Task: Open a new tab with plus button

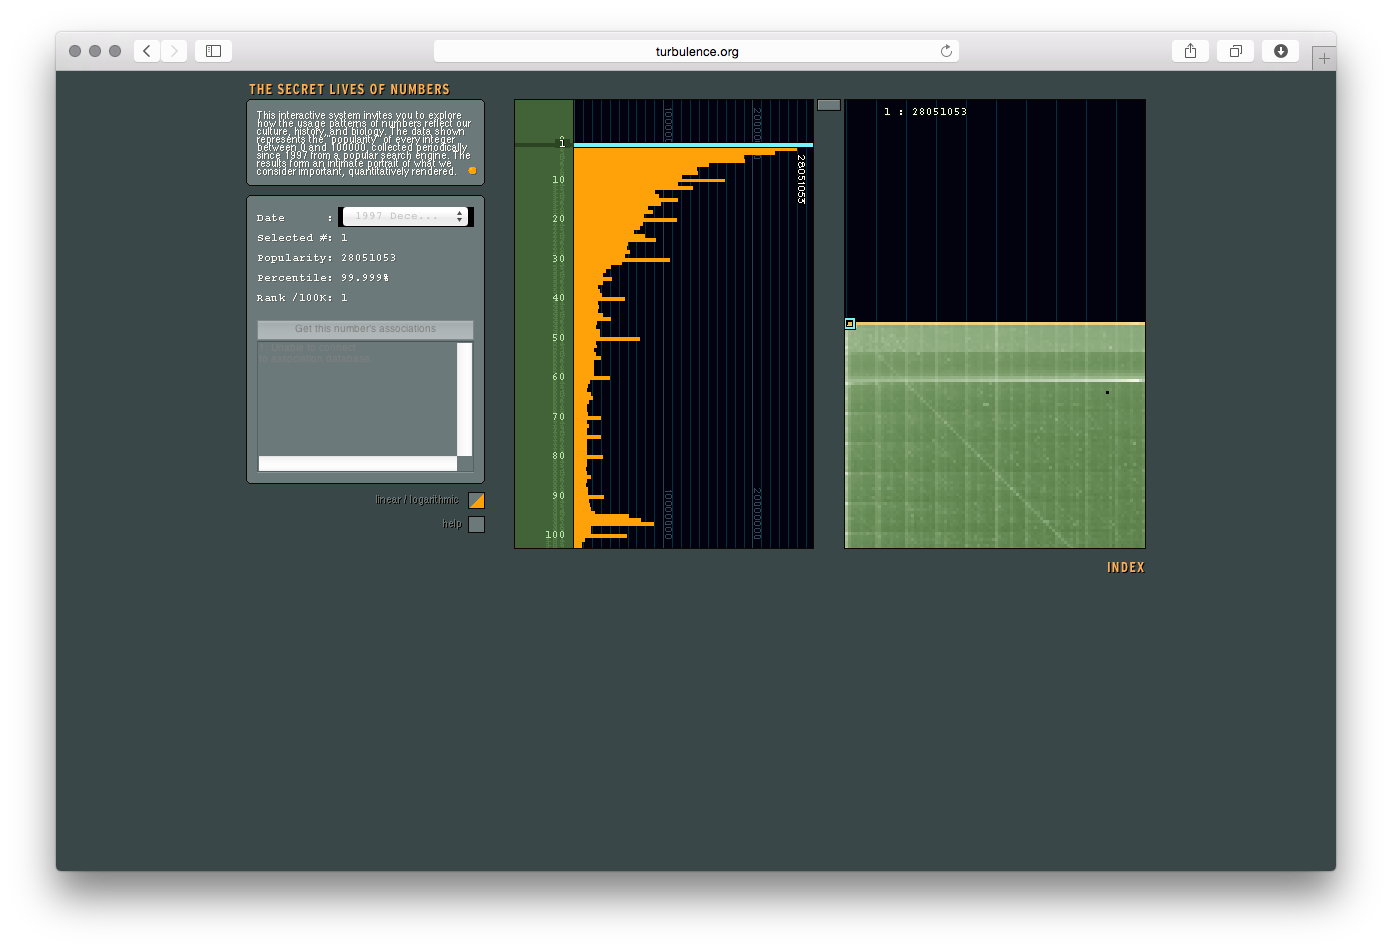Action: click(1324, 59)
